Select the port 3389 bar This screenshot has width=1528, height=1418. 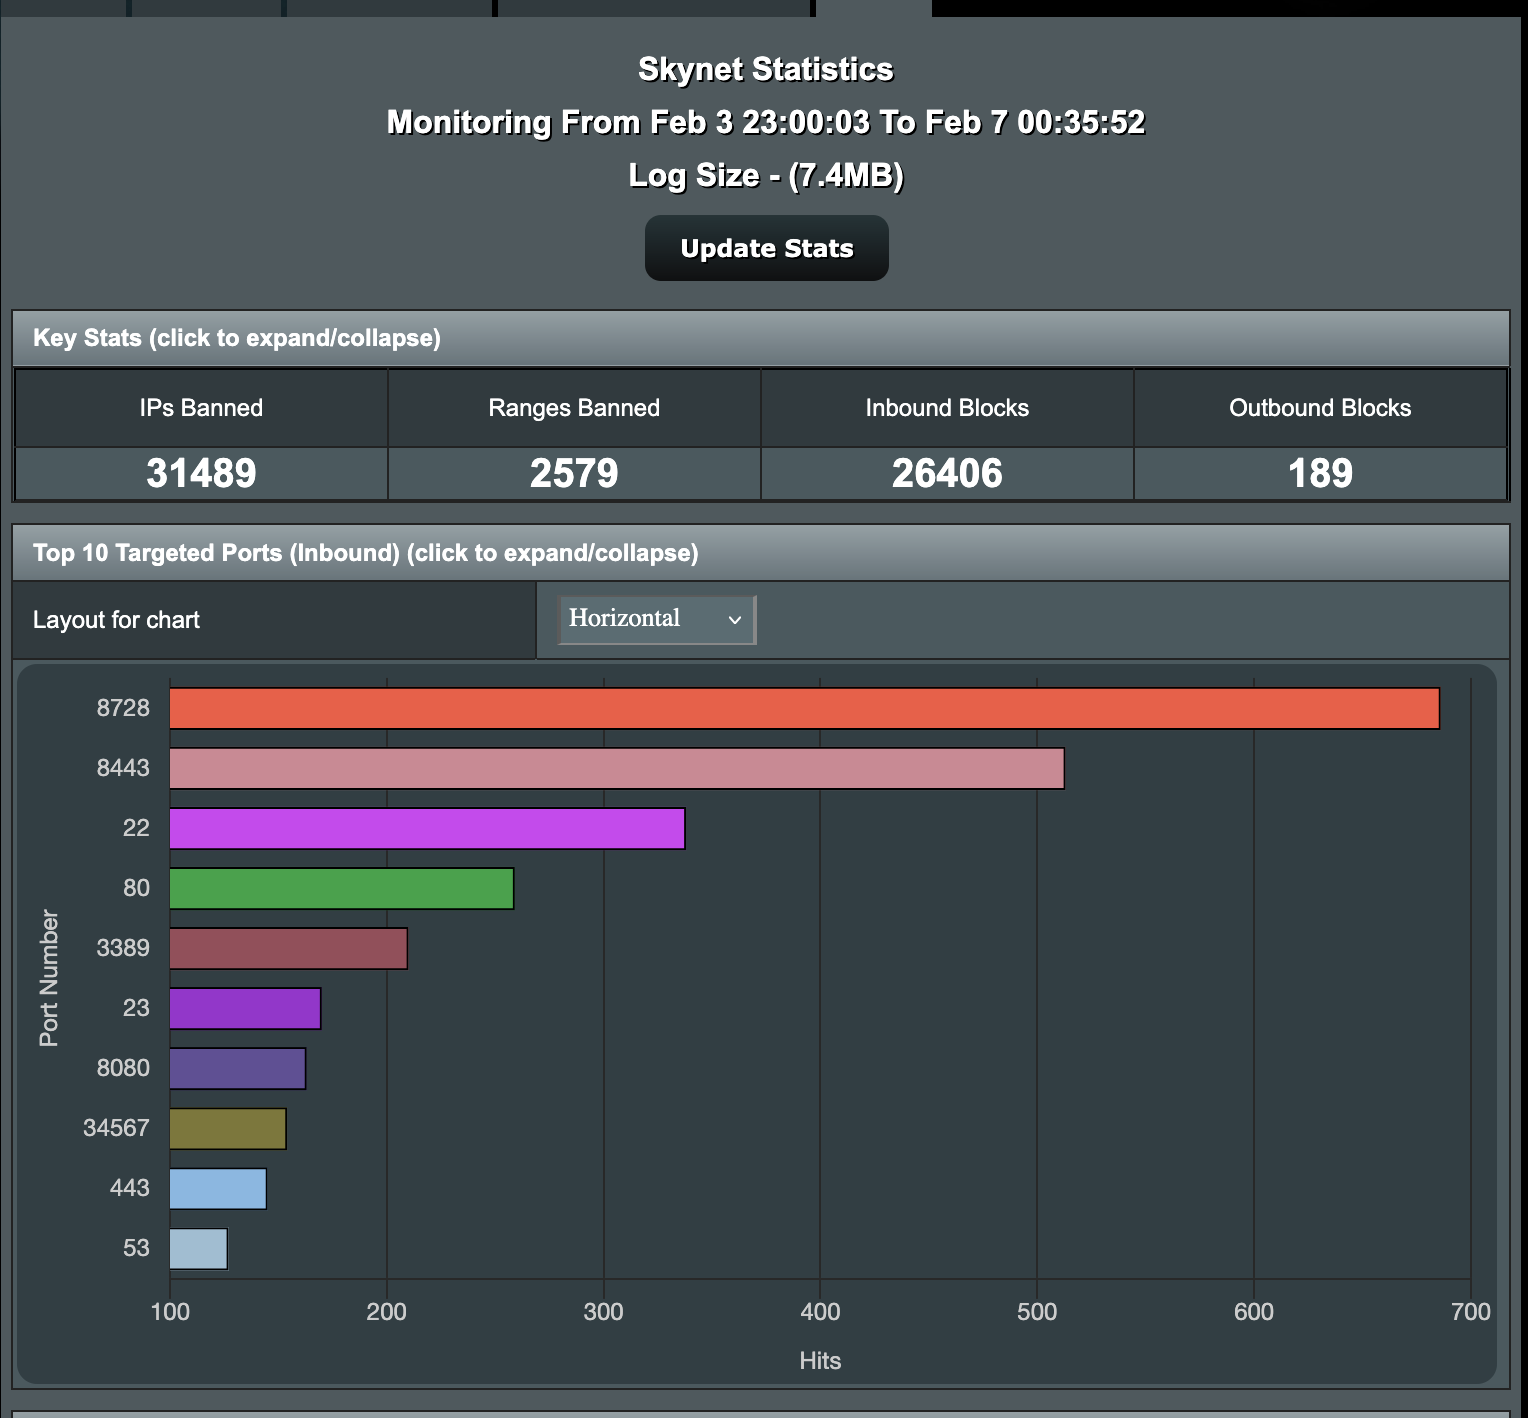288,948
